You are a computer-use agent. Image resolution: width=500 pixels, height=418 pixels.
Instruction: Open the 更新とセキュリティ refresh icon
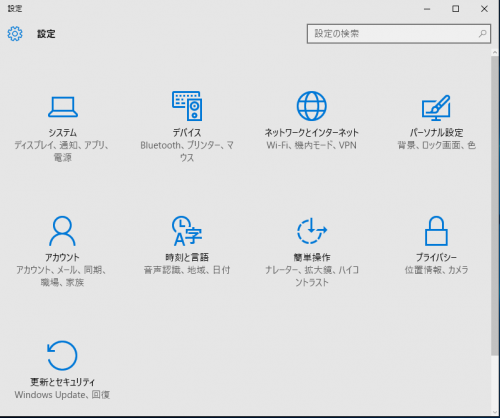62,355
